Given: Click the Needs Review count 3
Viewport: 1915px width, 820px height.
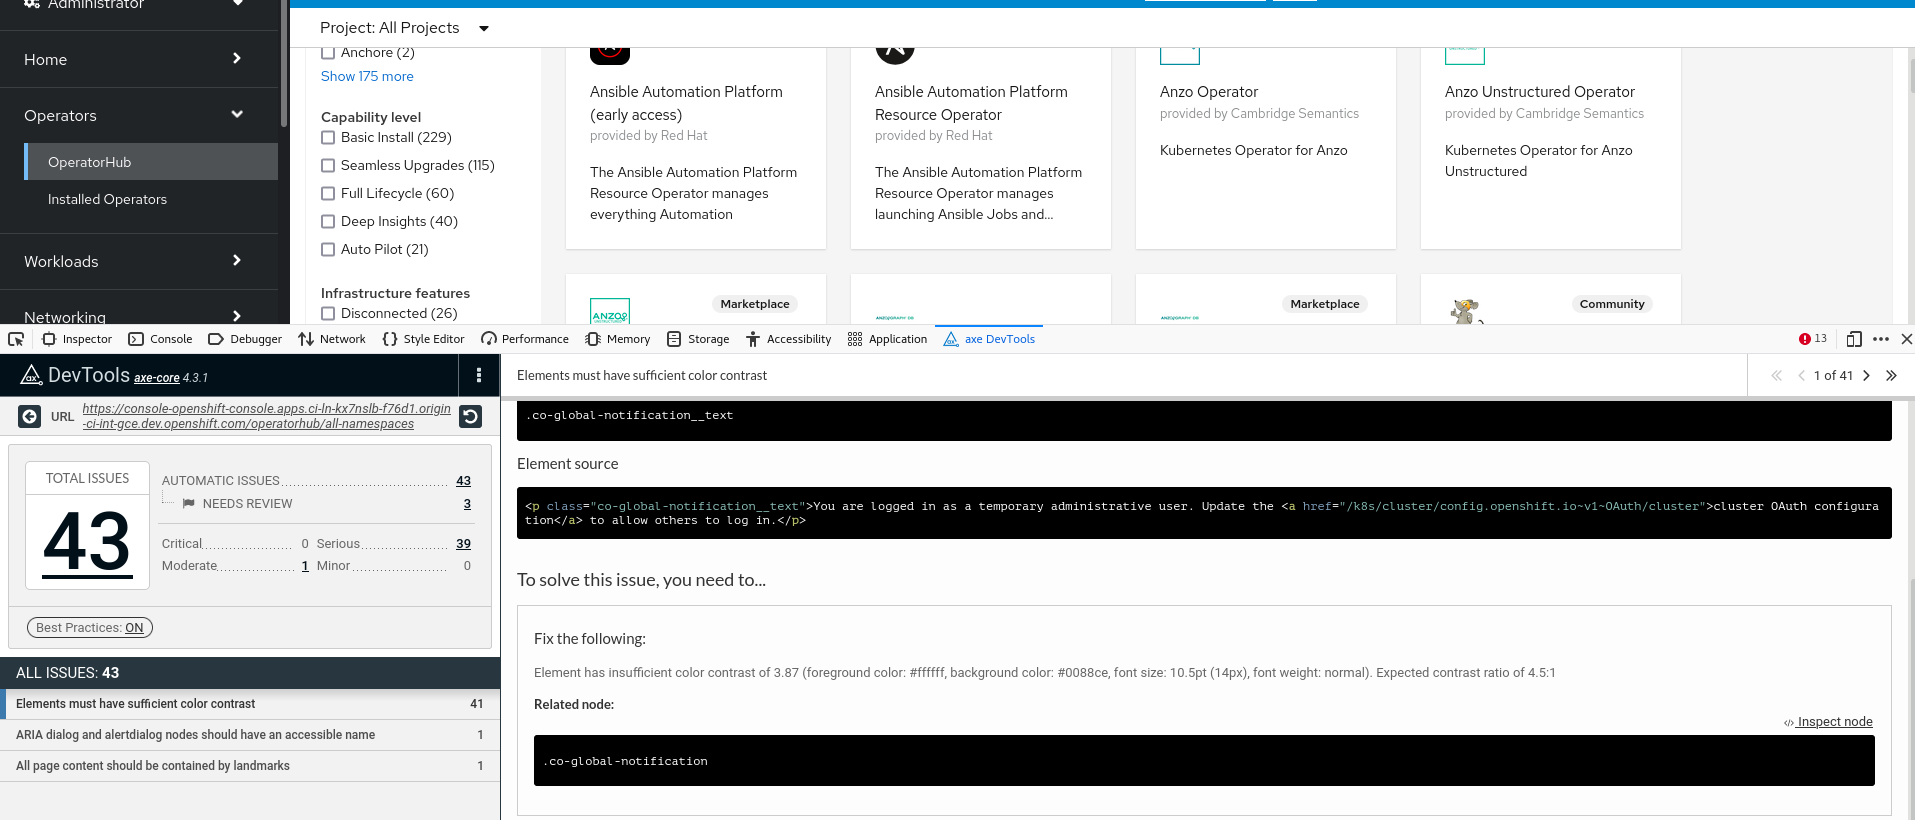Looking at the screenshot, I should click(x=467, y=504).
